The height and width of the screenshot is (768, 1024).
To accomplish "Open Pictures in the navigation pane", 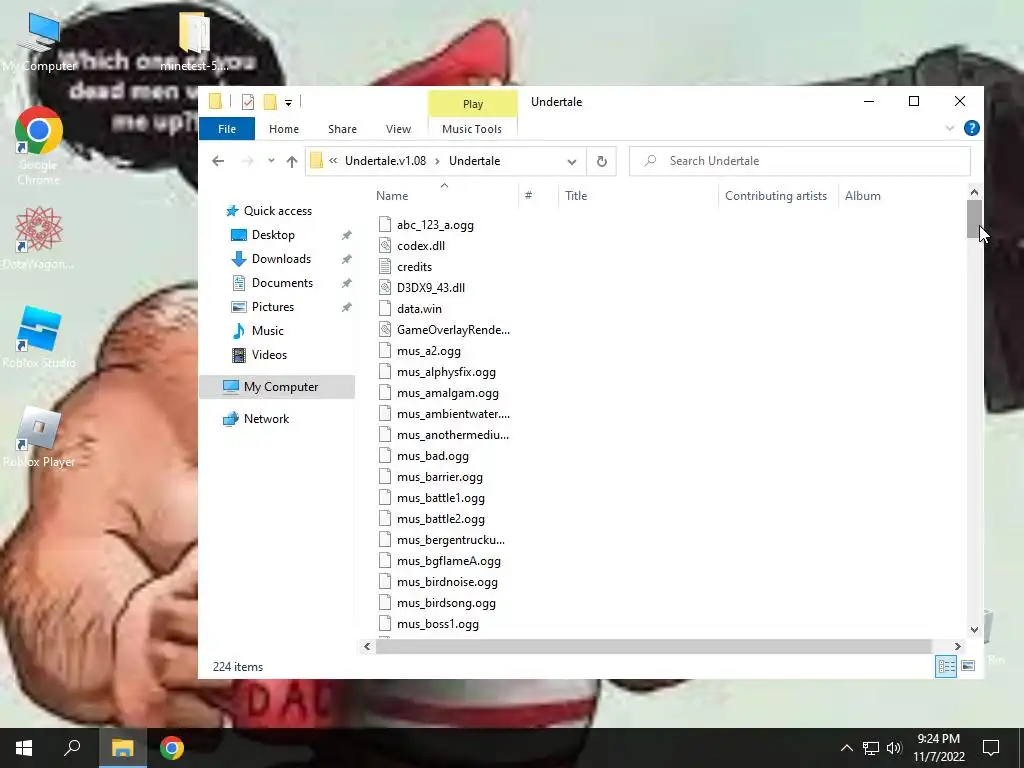I will (x=272, y=307).
